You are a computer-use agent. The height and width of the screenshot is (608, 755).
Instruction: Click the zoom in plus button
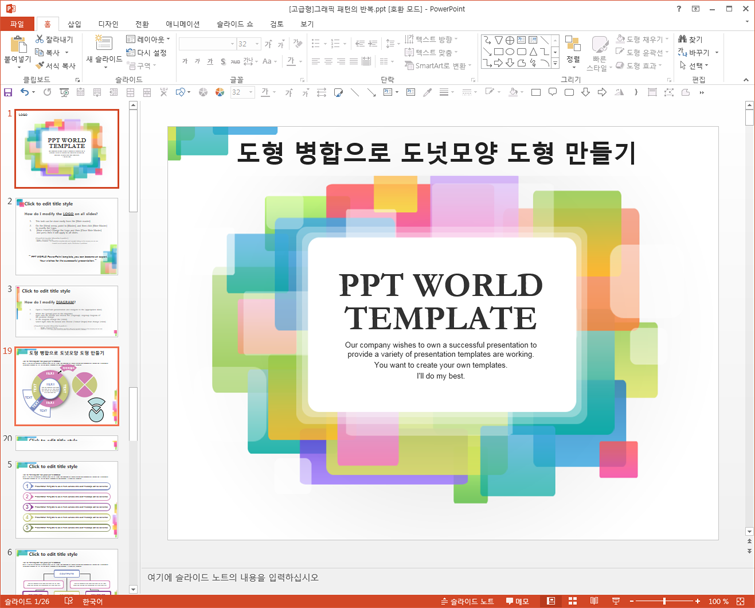click(x=697, y=601)
